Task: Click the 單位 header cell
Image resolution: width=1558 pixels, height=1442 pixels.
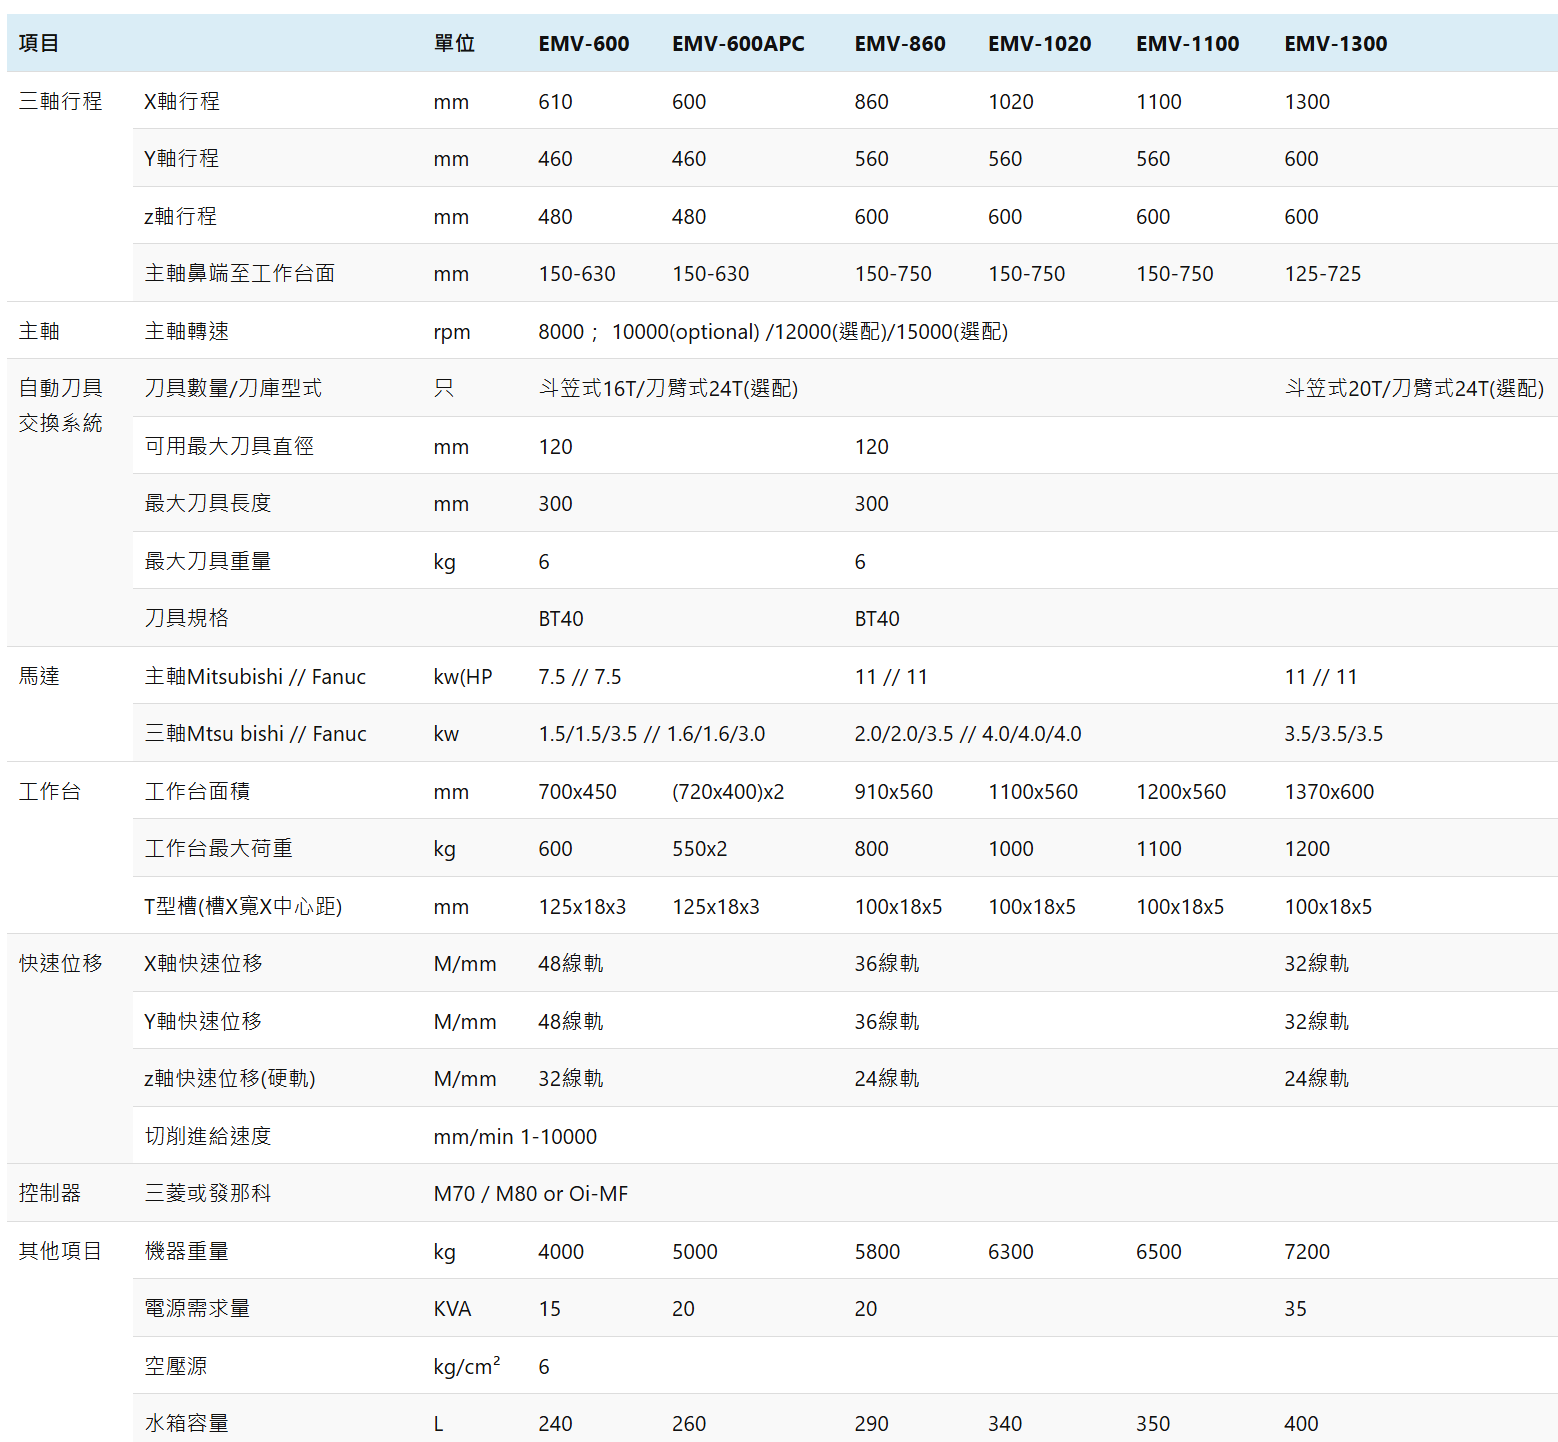Action: point(454,43)
